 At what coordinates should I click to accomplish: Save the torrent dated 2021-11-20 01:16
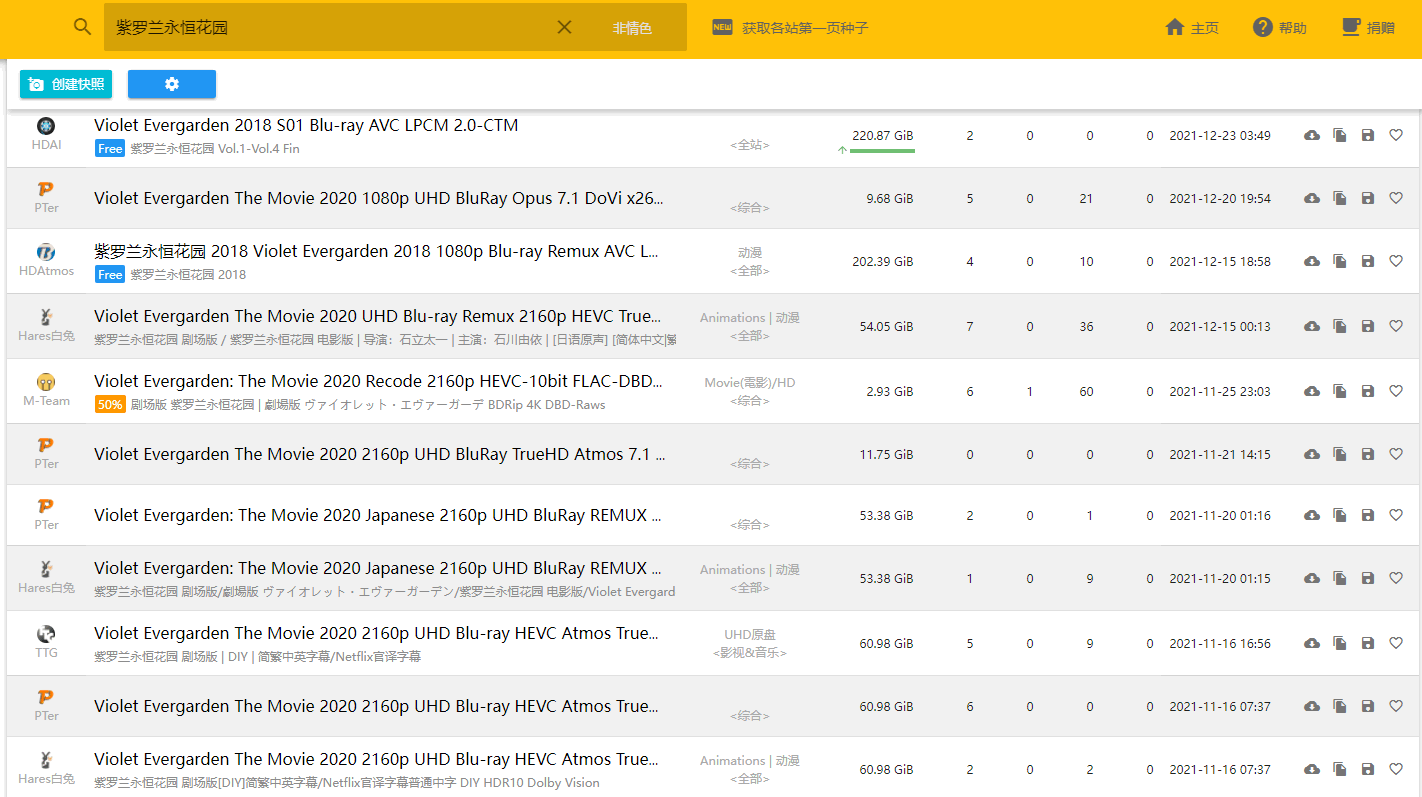pos(1368,515)
